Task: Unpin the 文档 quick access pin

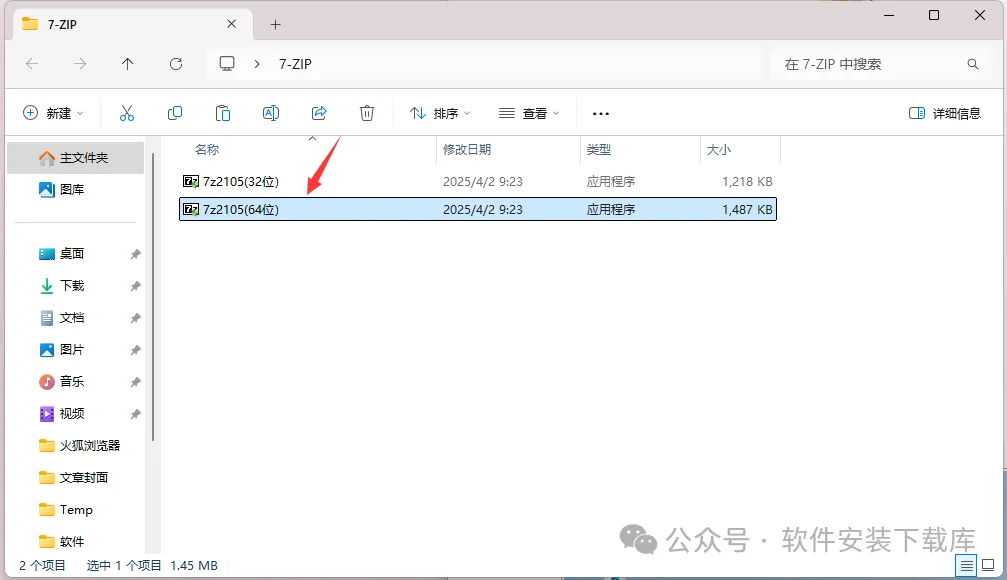Action: click(136, 319)
